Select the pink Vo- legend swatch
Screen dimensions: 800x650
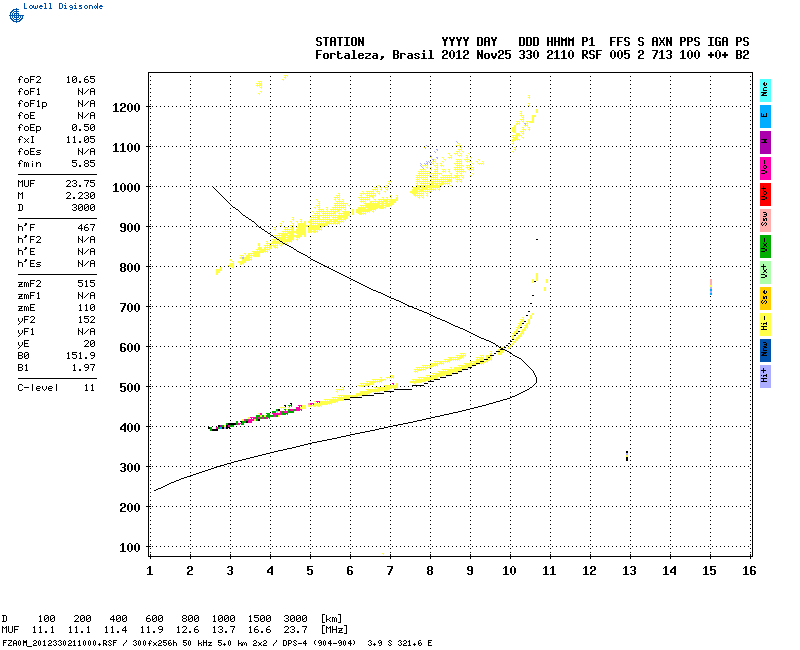tap(765, 168)
